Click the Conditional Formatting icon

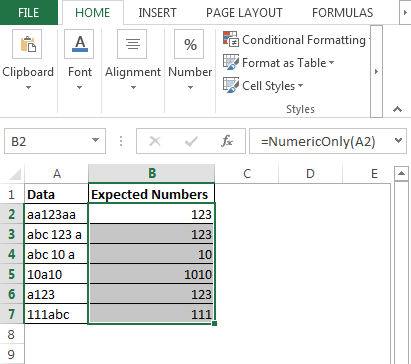coord(231,39)
